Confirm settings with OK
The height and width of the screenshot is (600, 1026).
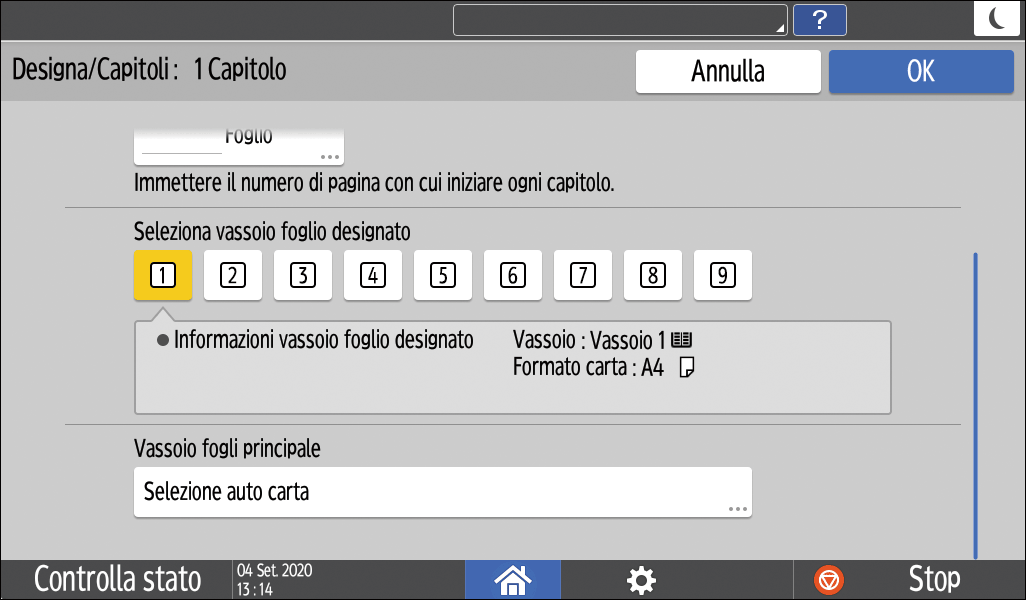pos(920,71)
